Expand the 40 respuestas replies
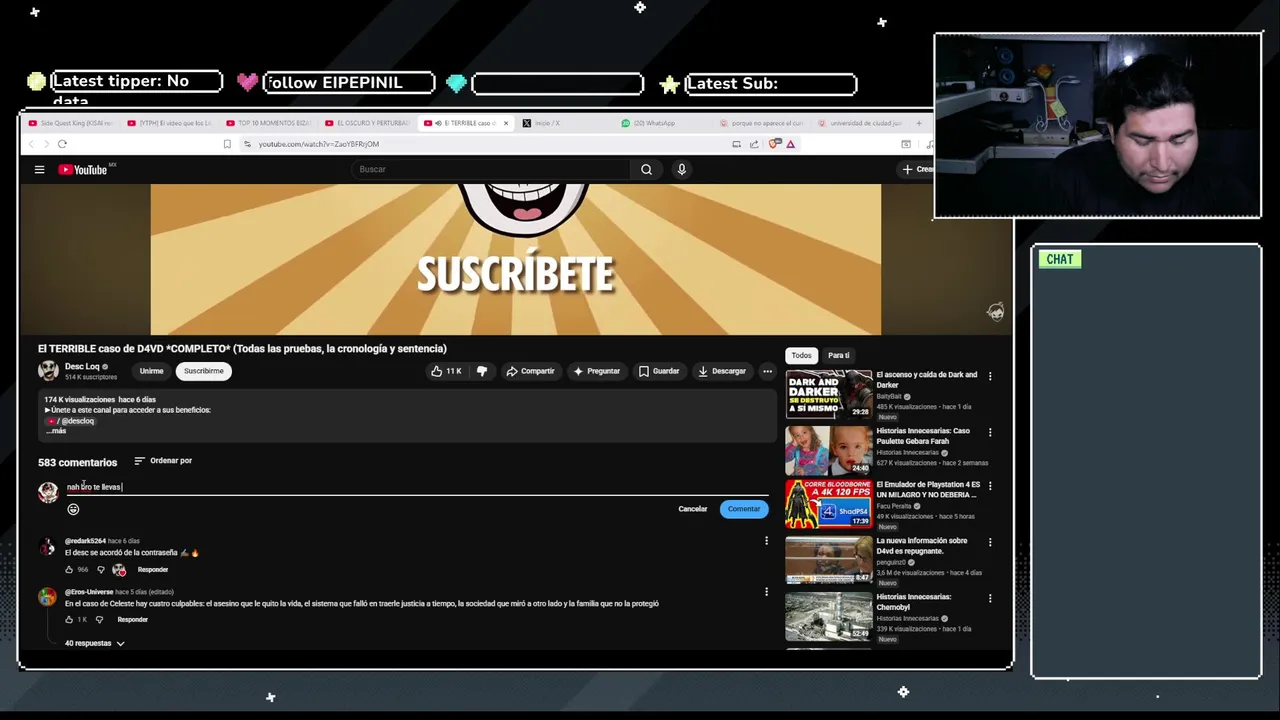The width and height of the screenshot is (1280, 720). pyautogui.click(x=95, y=643)
